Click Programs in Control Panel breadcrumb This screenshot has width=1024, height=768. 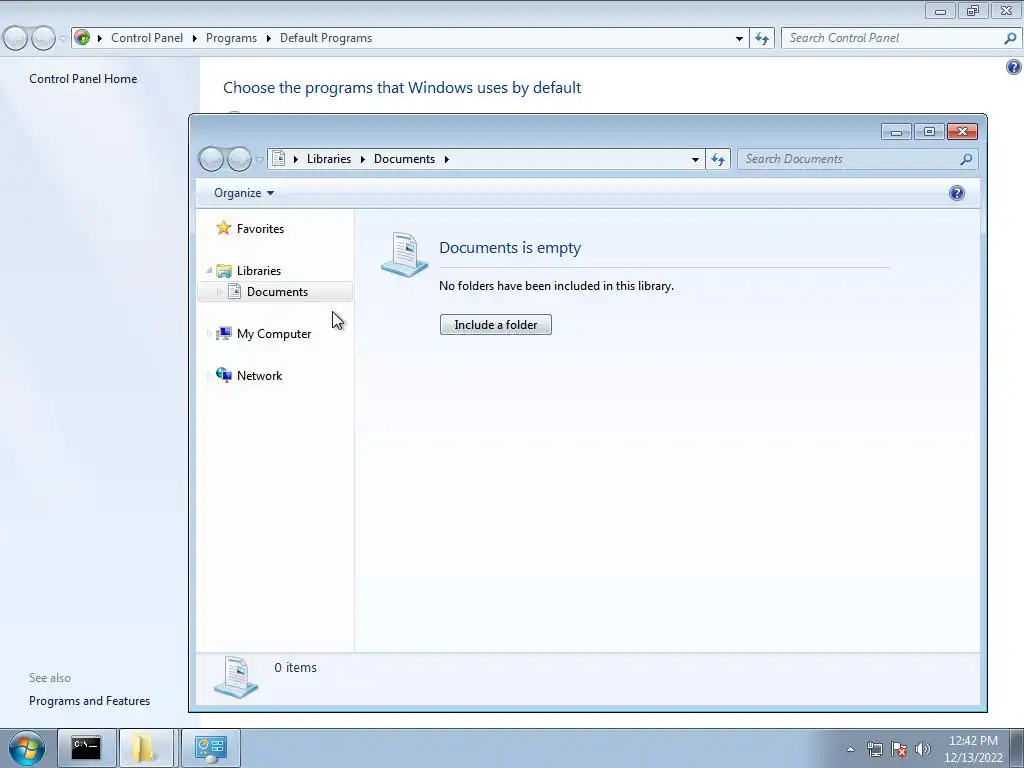(231, 38)
